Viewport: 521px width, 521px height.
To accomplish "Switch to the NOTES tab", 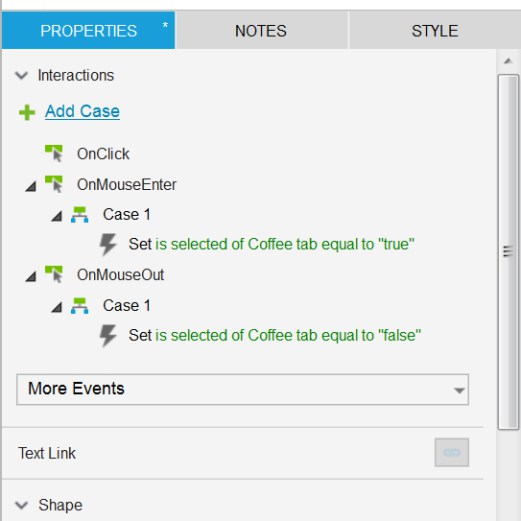I will tap(261, 31).
